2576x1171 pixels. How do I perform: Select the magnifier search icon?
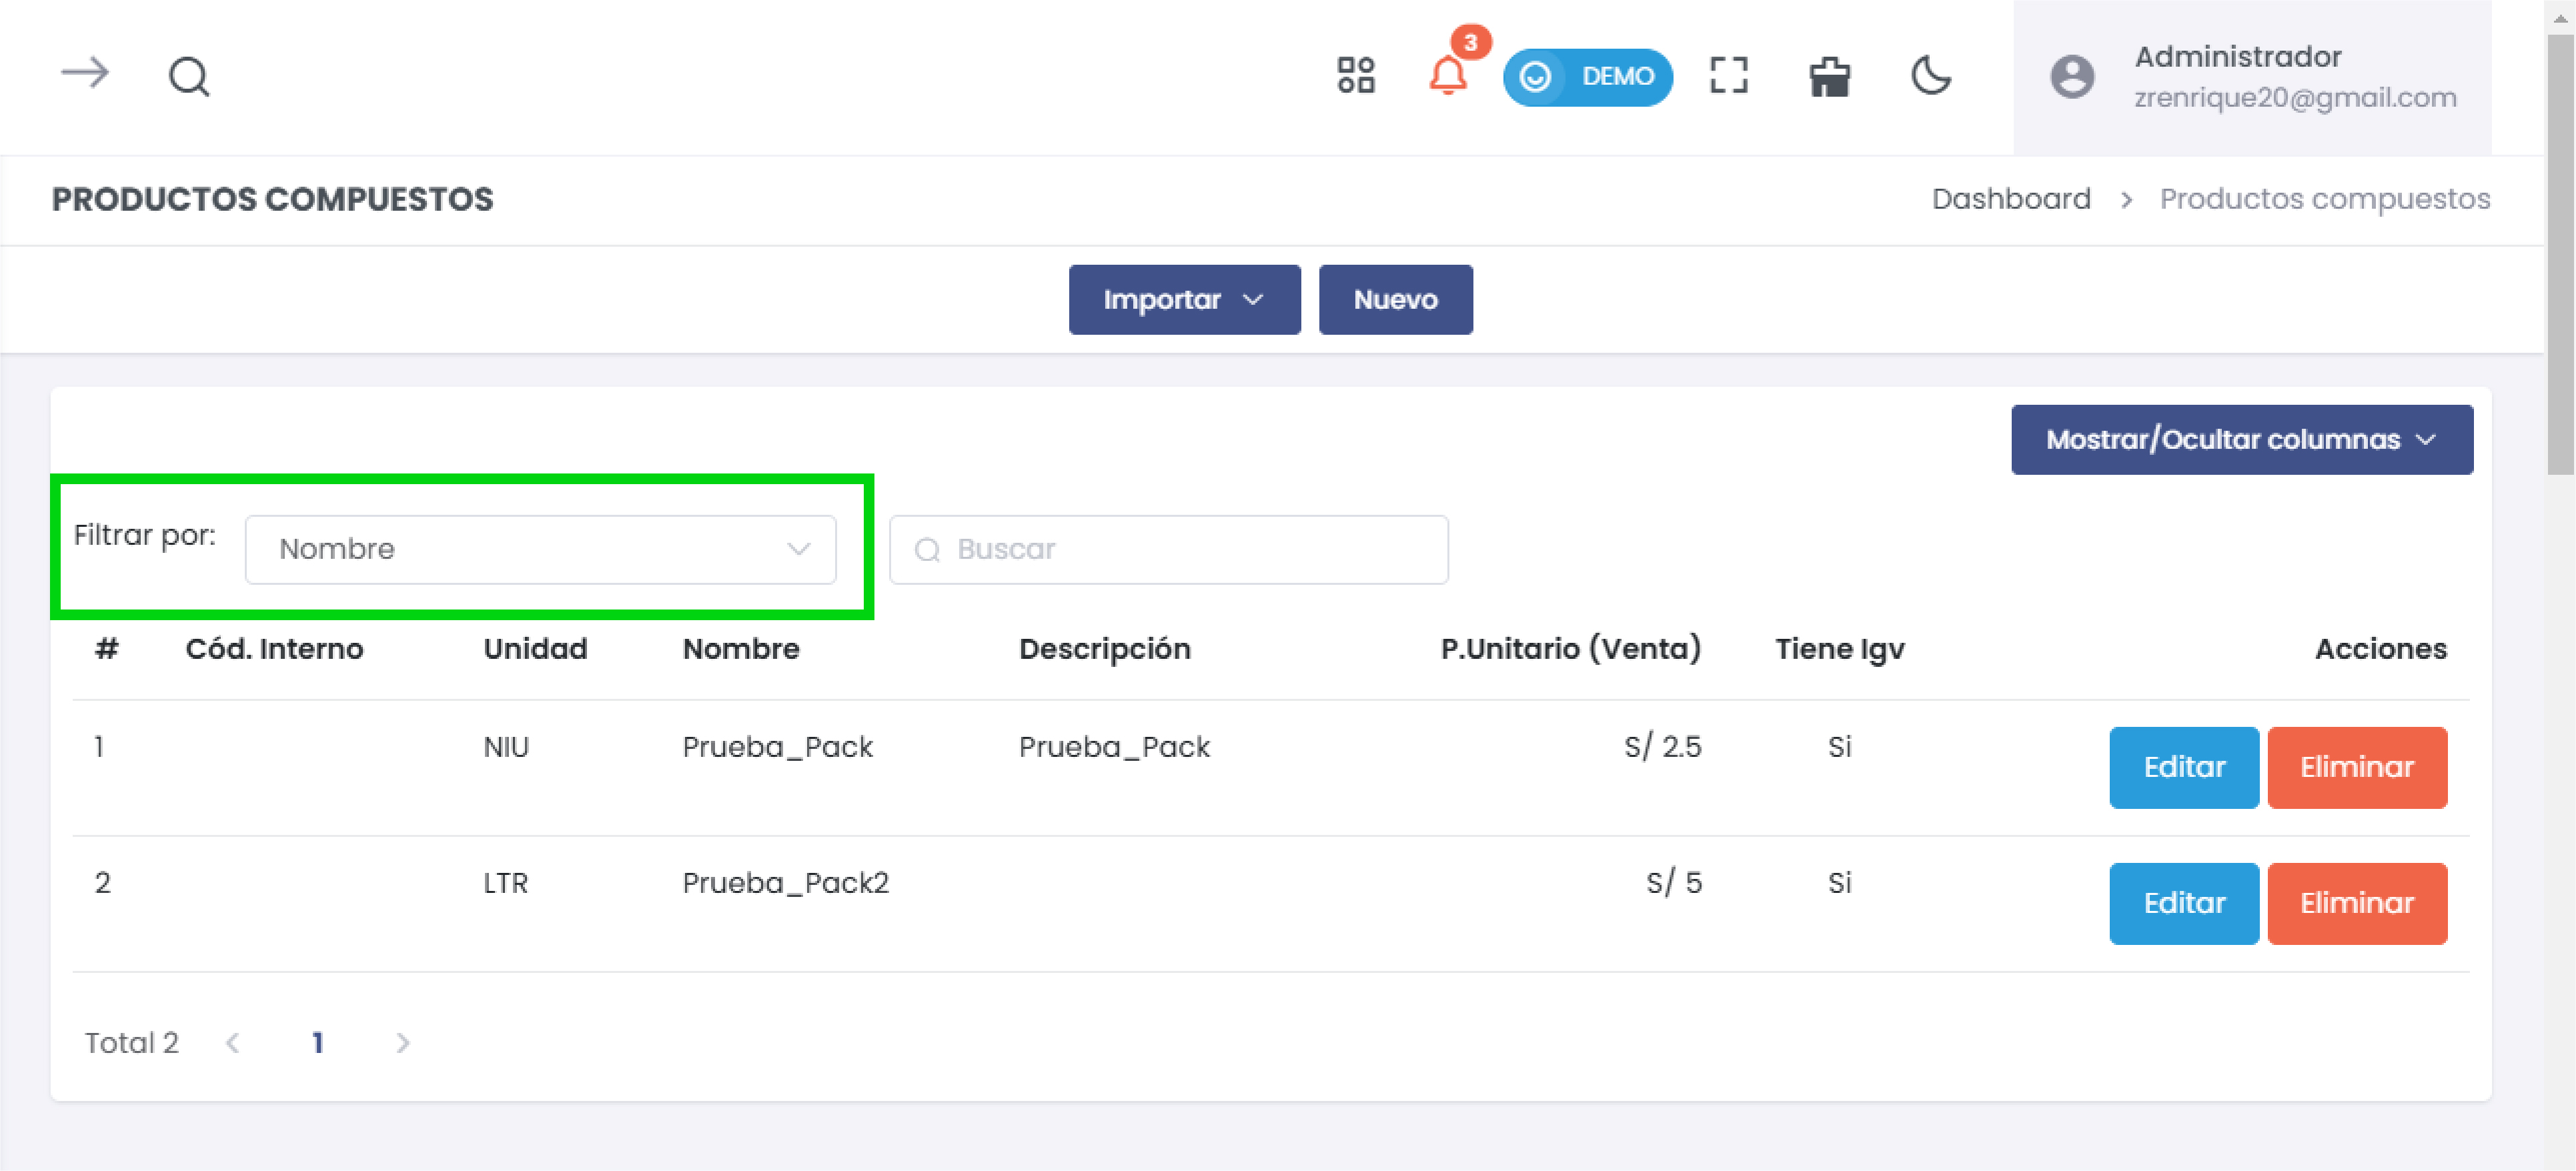tap(189, 76)
